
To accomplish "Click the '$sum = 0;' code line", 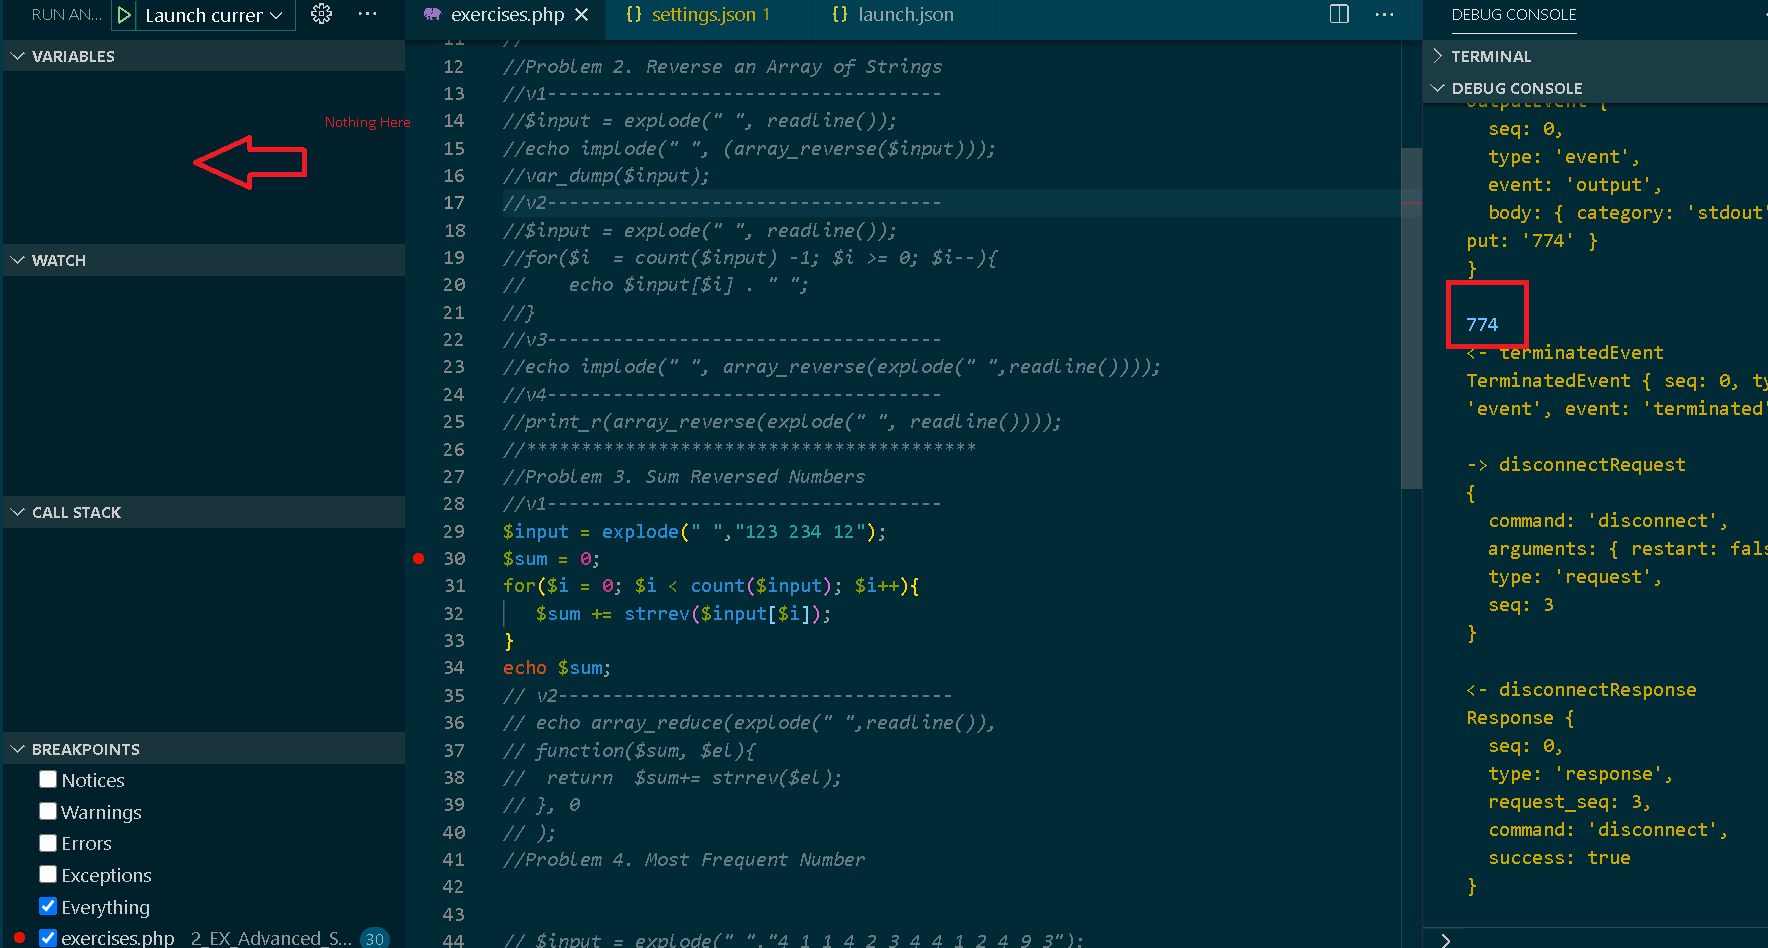I will pyautogui.click(x=551, y=558).
